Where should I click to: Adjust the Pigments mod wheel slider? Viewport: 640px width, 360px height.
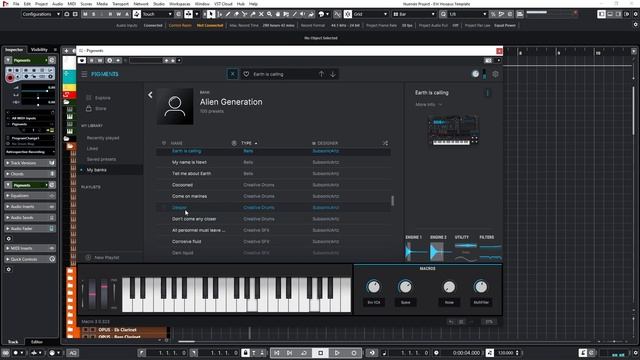104,294
